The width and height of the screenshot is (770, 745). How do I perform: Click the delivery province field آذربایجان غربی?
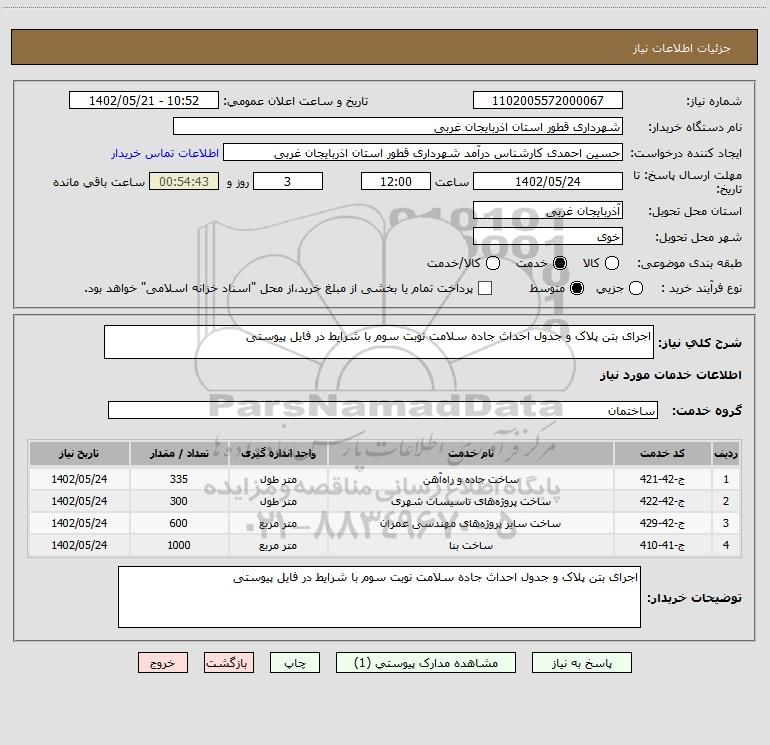(548, 211)
